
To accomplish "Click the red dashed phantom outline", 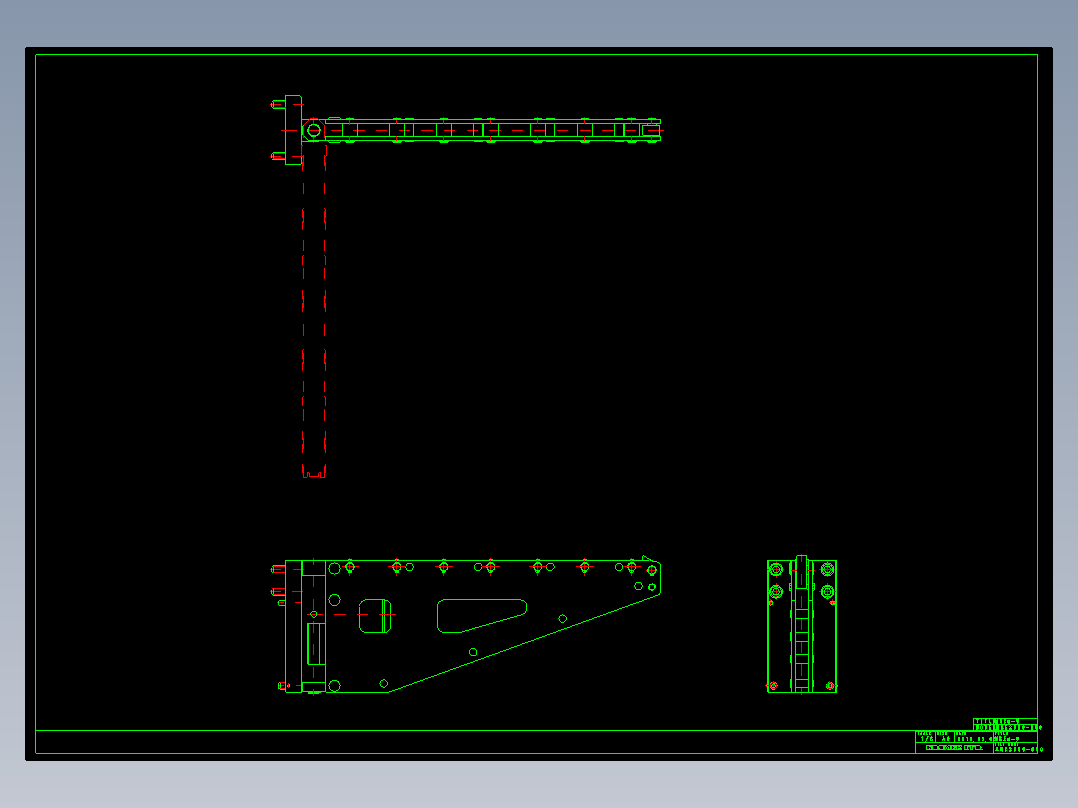I will [x=314, y=311].
